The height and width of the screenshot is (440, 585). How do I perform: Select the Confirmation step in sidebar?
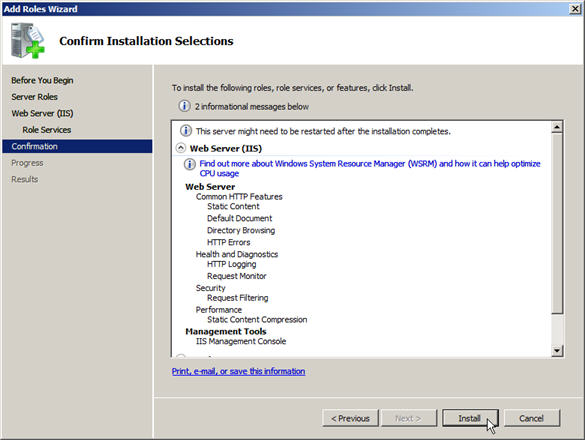tap(77, 146)
